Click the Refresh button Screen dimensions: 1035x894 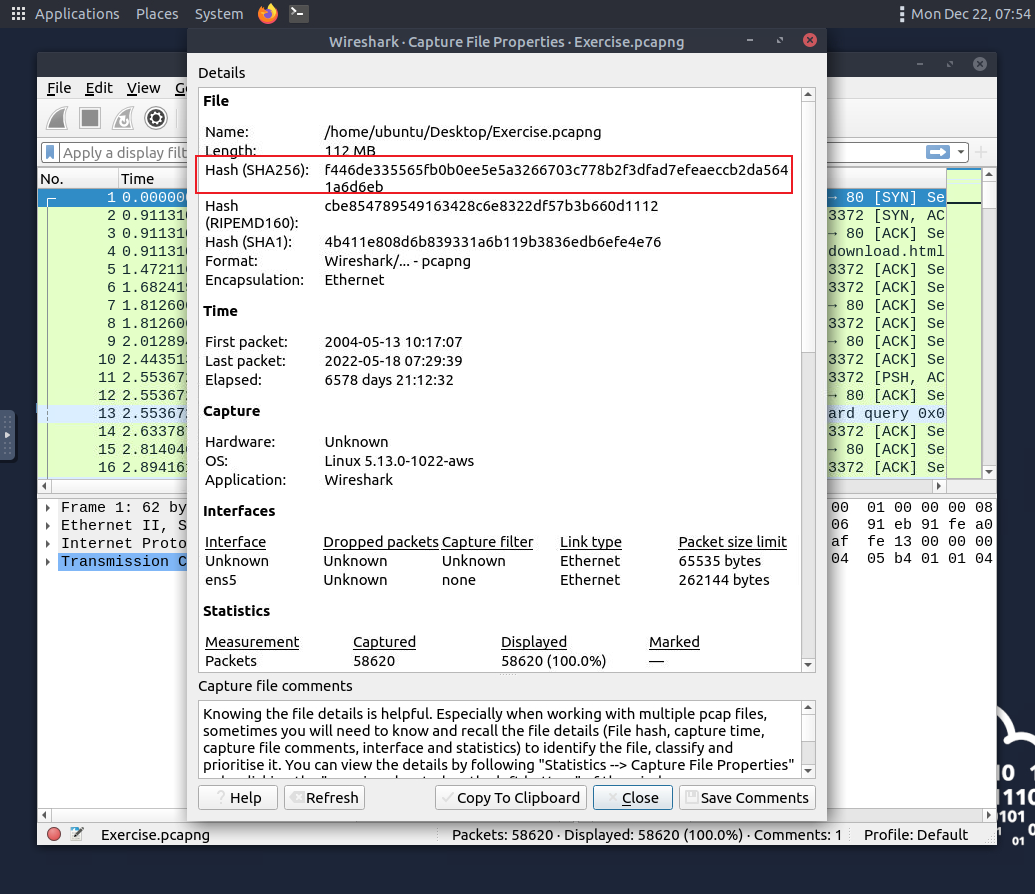(324, 798)
